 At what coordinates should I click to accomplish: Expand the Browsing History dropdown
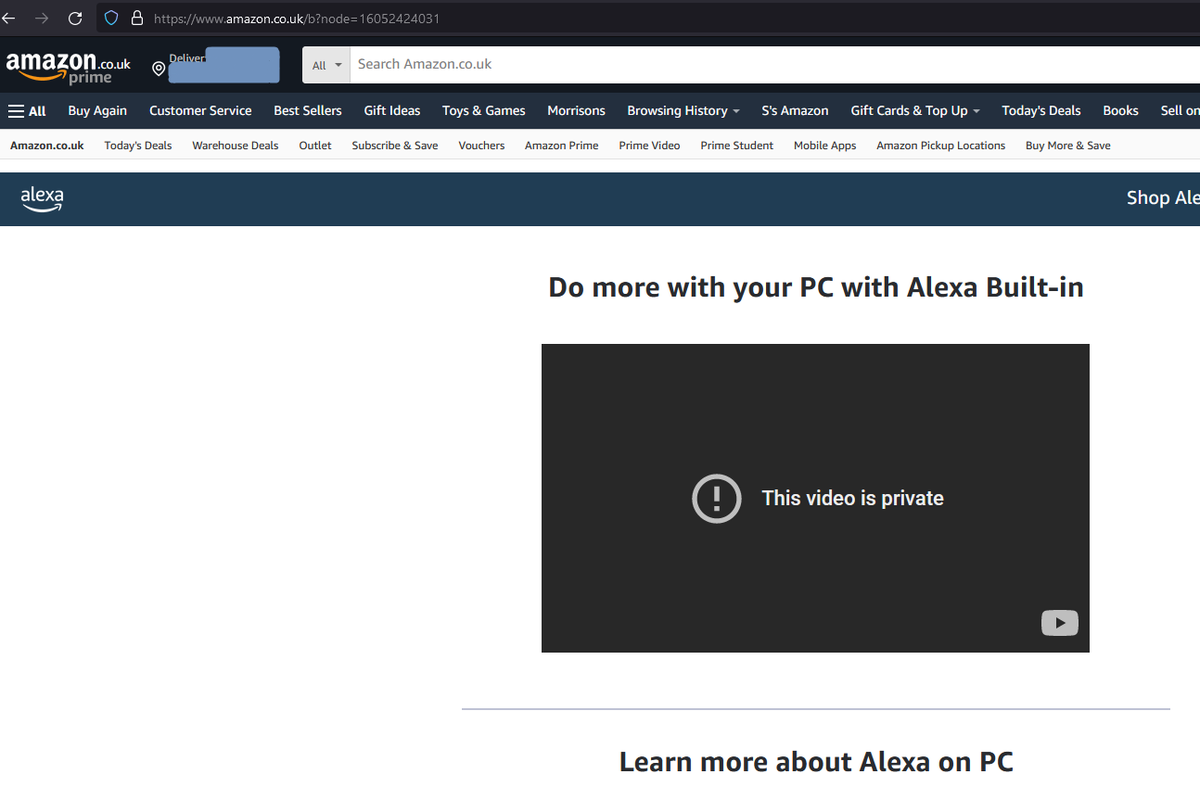click(x=683, y=111)
